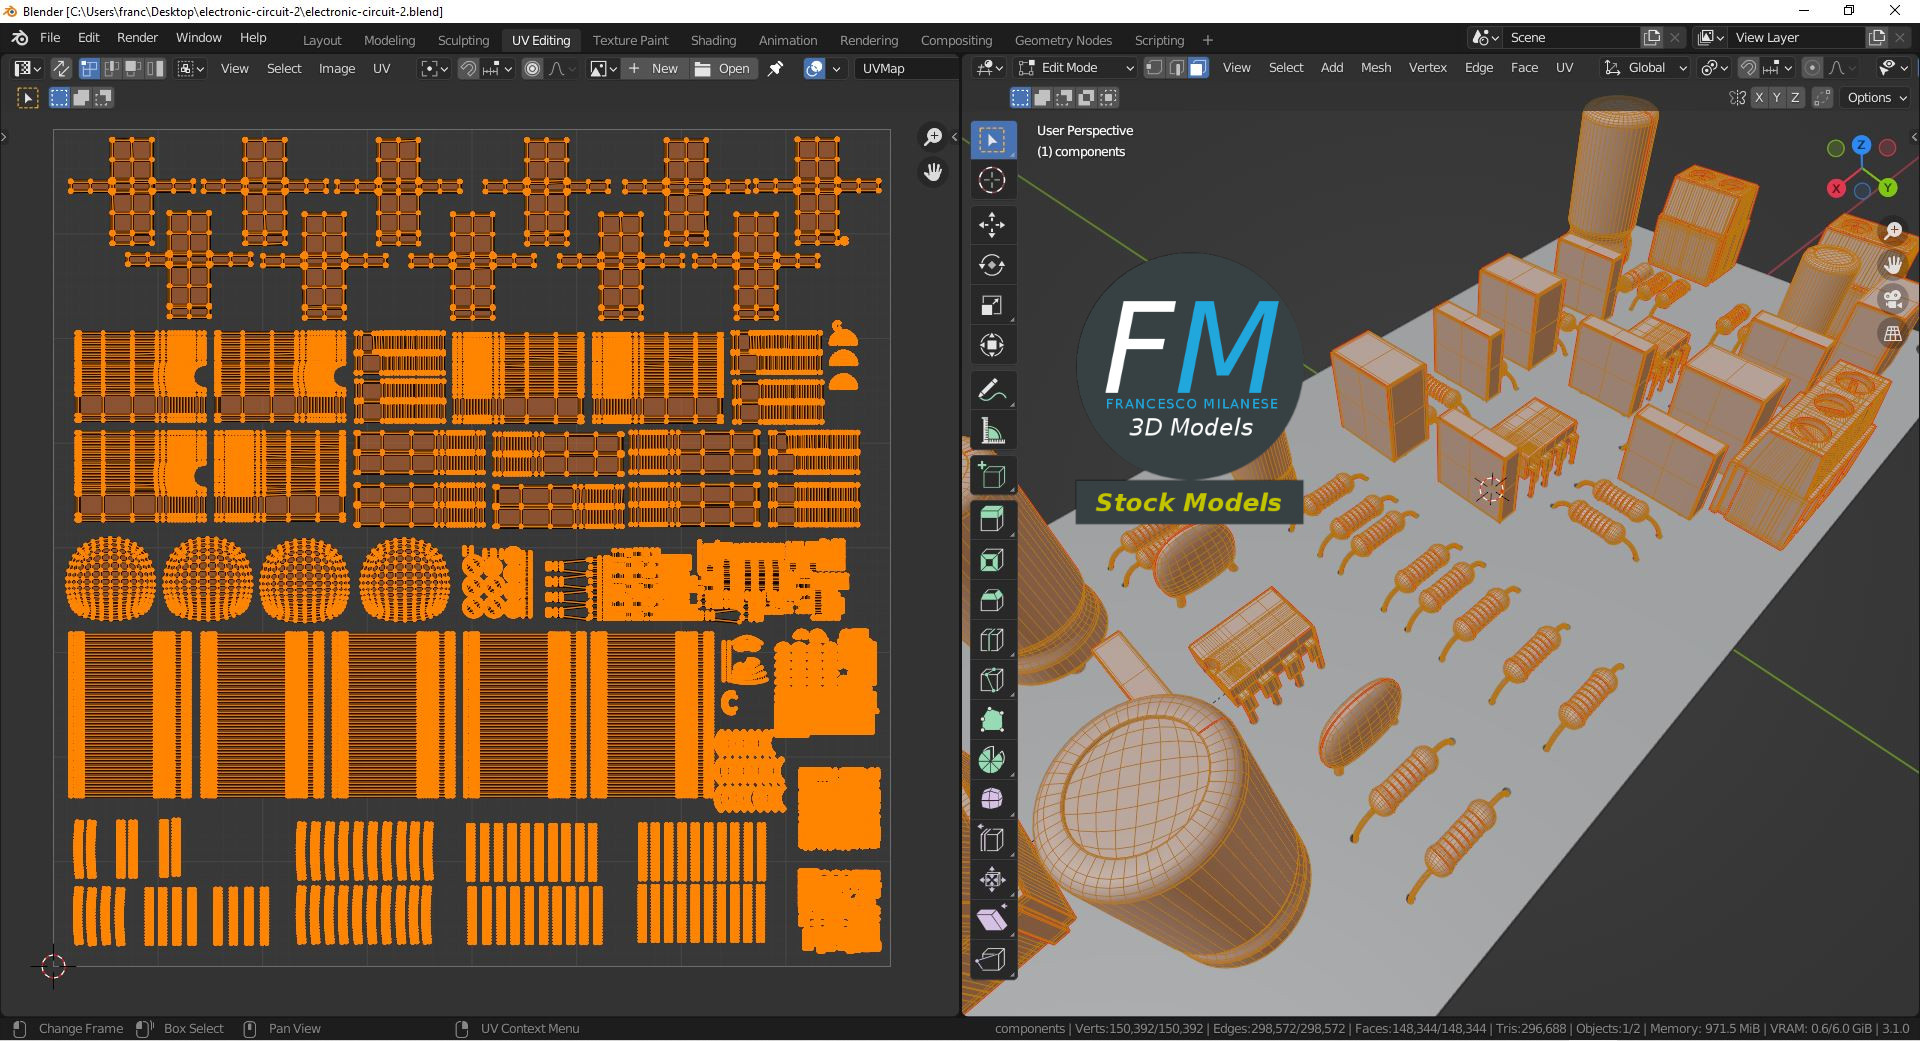This screenshot has height=1041, width=1920.
Task: Choose the Scale tool in viewport toolbar
Action: click(x=991, y=306)
